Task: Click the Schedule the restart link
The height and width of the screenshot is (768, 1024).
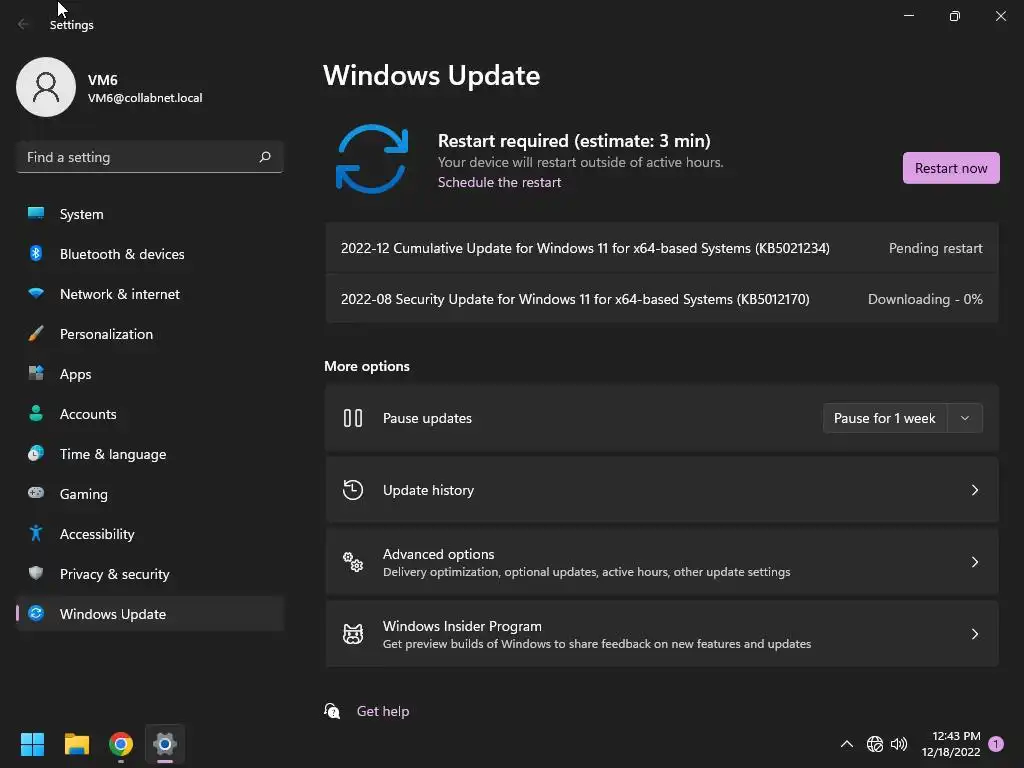Action: click(x=499, y=182)
